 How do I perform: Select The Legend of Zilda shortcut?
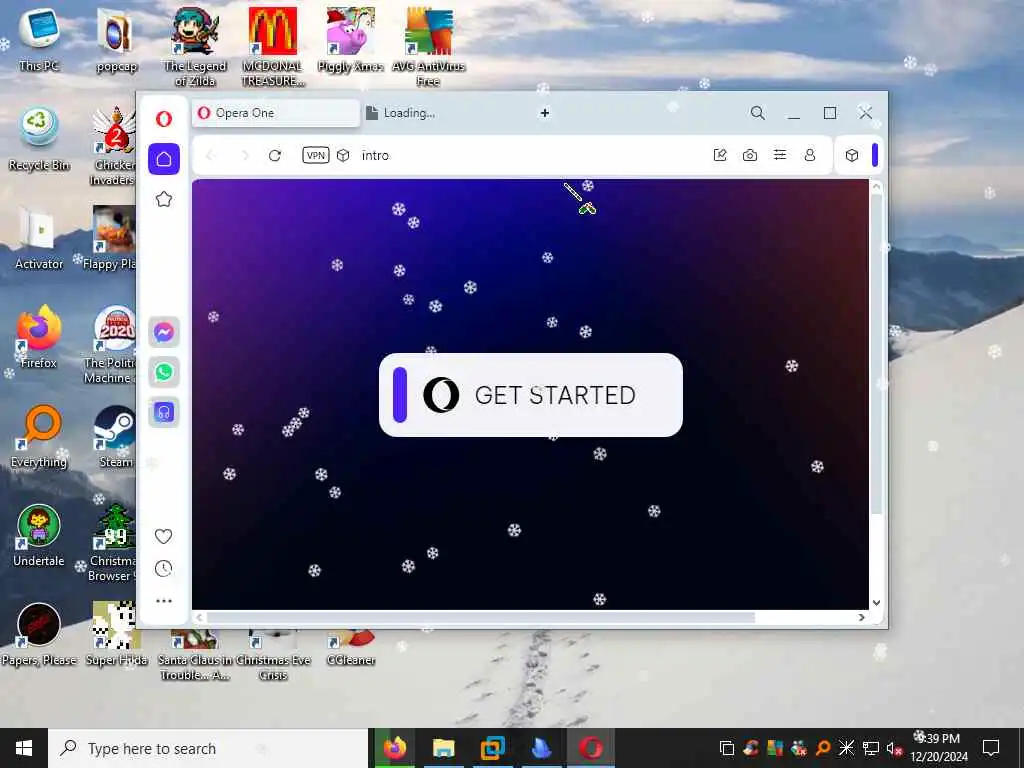pos(195,47)
